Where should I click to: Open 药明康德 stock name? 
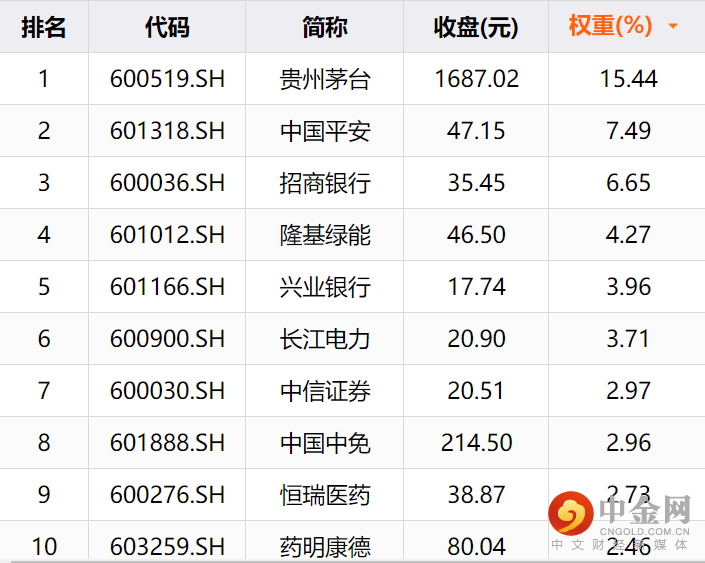pyautogui.click(x=325, y=548)
